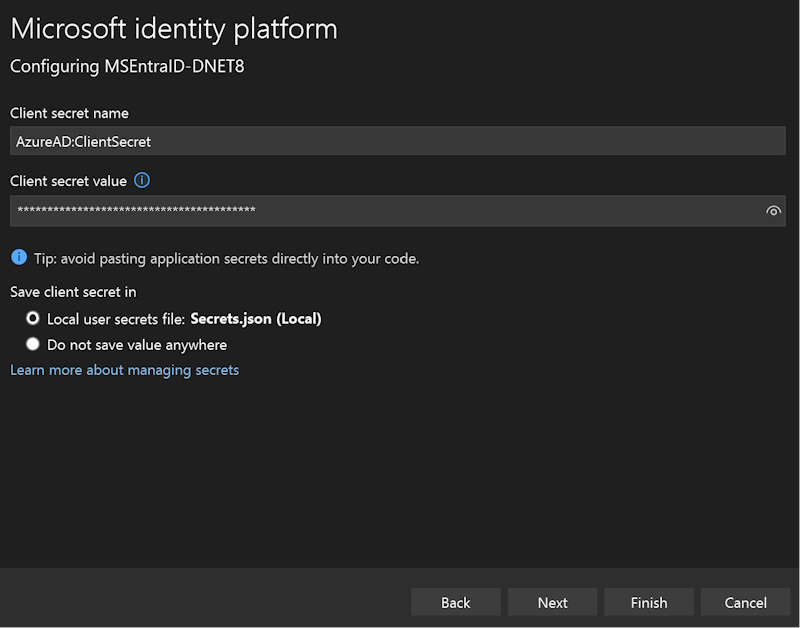Screen dimensions: 800x628
Task: Click the Client secret value label text
Action: [68, 181]
